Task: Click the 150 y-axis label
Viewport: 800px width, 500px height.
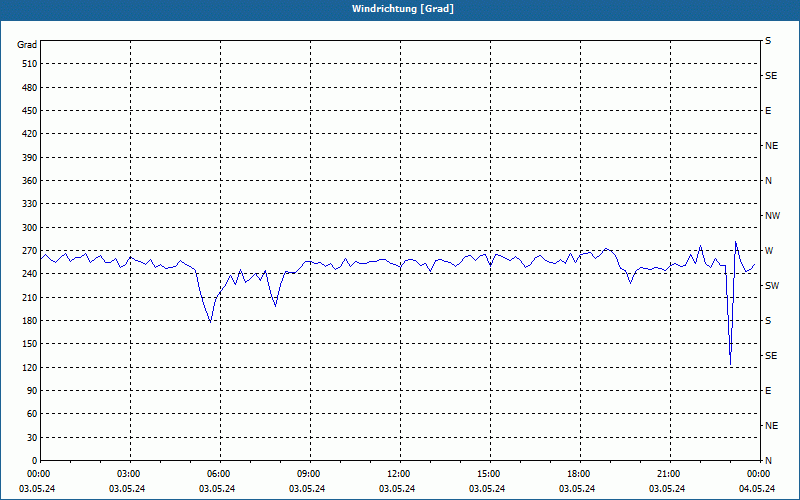Action: (30, 344)
